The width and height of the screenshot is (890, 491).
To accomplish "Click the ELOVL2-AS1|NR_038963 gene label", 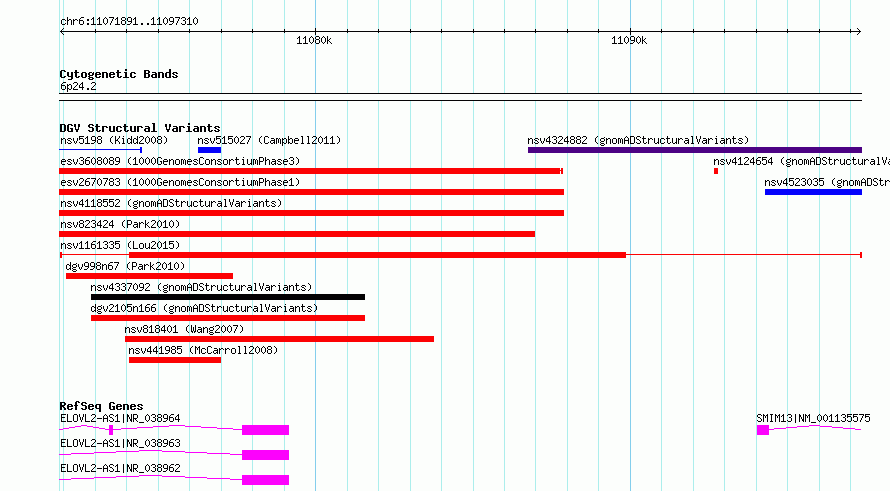I will [x=120, y=443].
